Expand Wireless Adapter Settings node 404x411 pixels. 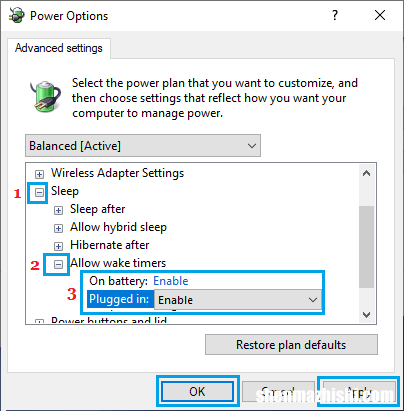39,174
